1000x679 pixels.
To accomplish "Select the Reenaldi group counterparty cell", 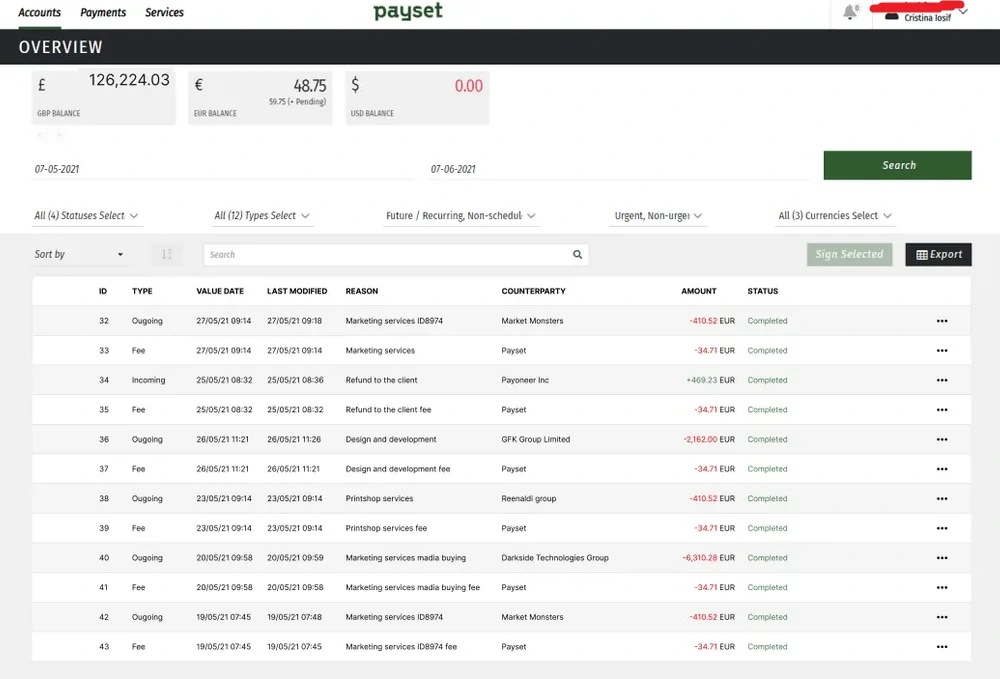I will pos(529,499).
